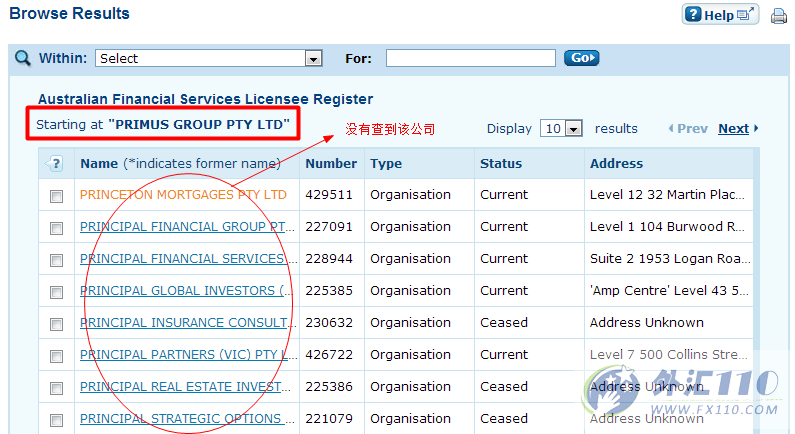Click number 225385 cell
The height and width of the screenshot is (434, 795).
click(x=329, y=291)
